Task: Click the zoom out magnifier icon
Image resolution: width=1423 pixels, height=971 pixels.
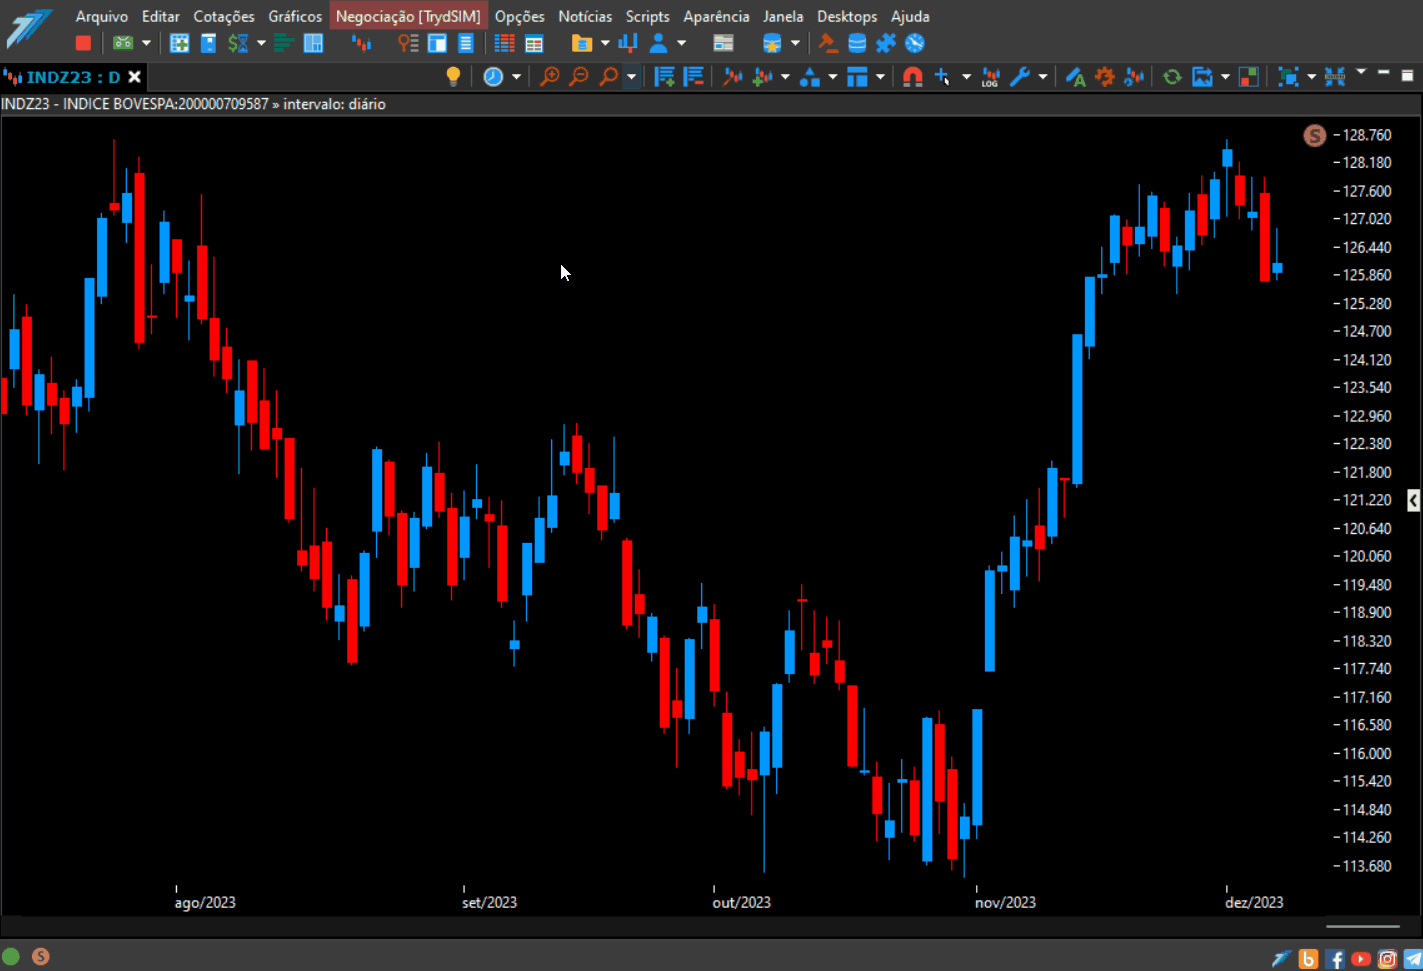Action: (x=578, y=76)
